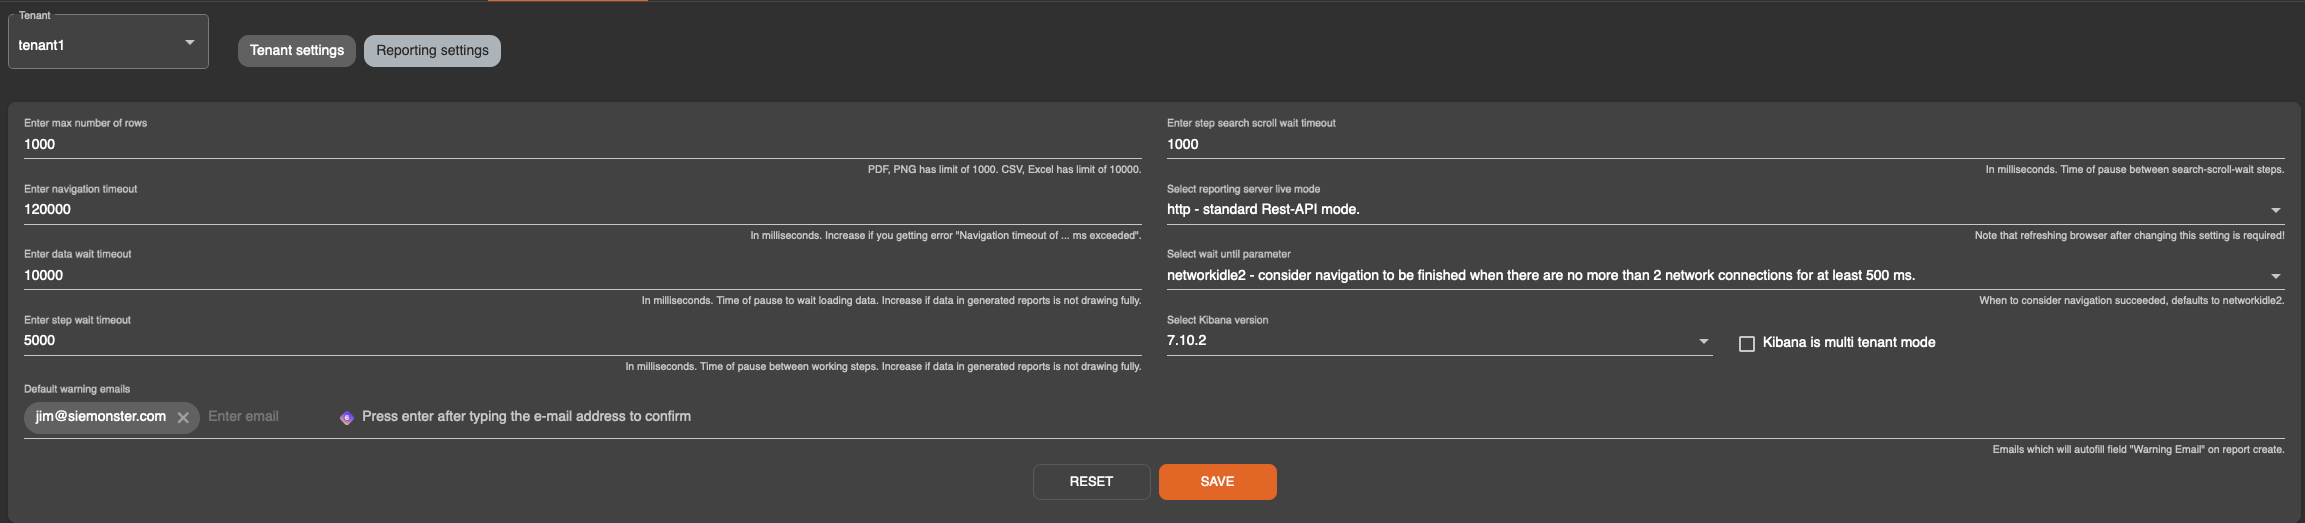Expand reporting server live mode dropdown

click(x=2275, y=210)
